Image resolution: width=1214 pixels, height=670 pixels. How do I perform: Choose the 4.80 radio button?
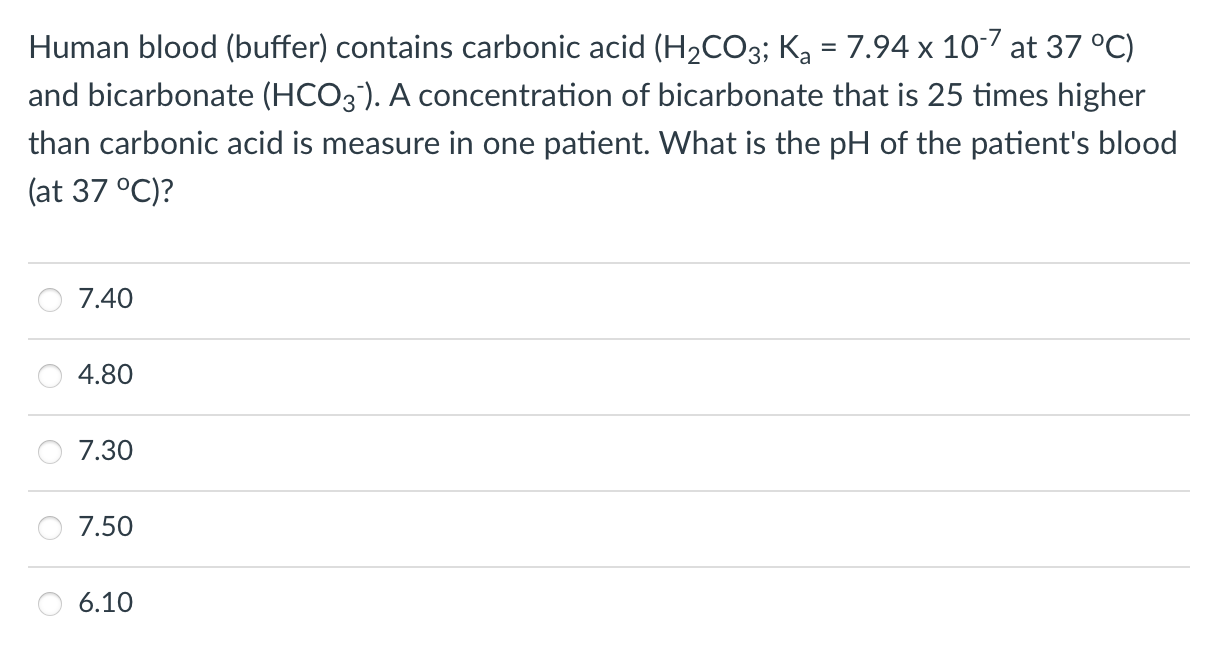[x=51, y=376]
